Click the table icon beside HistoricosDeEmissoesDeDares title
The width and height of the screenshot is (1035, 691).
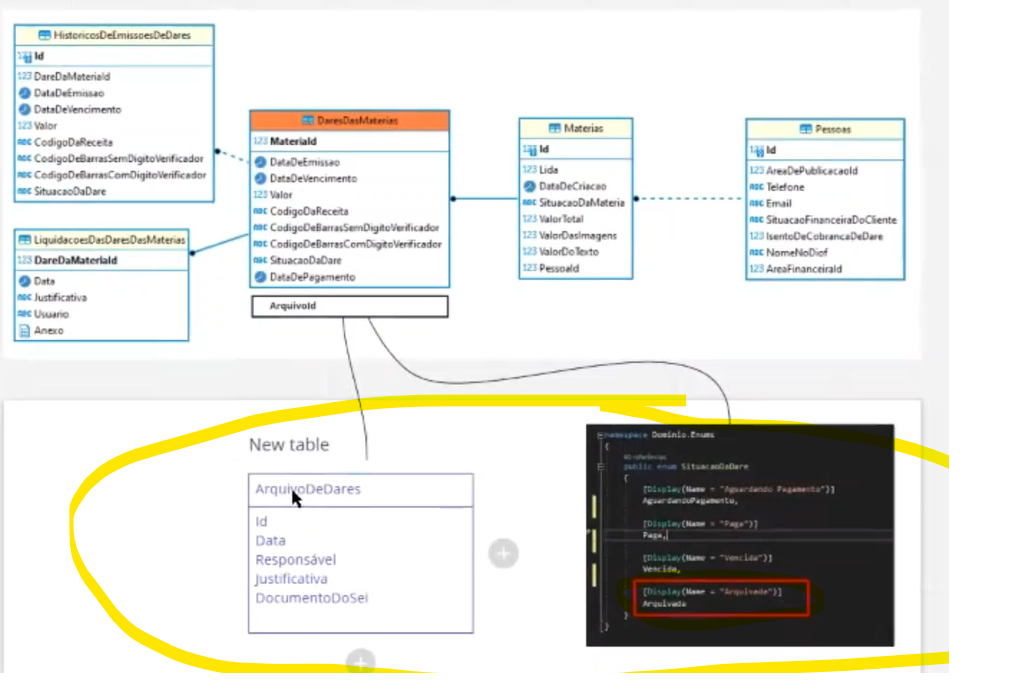point(44,35)
